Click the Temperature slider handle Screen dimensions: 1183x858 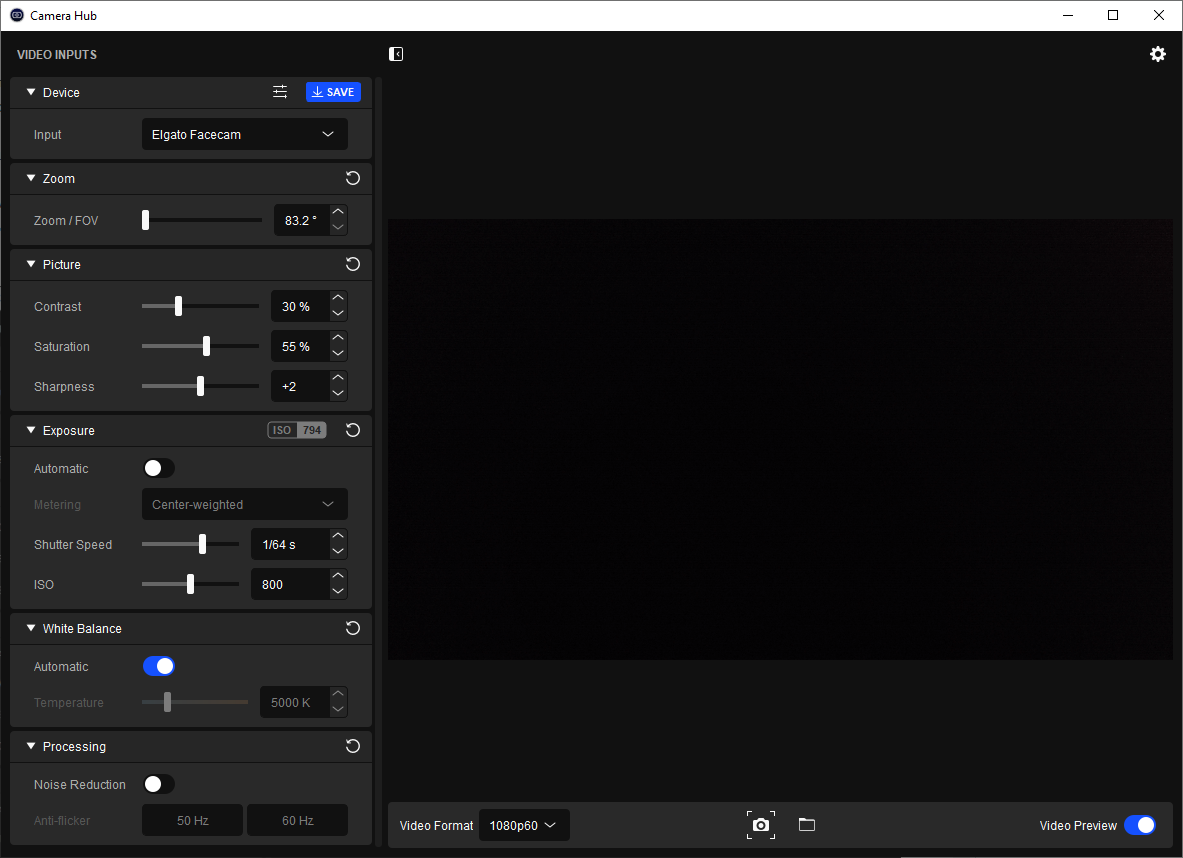click(x=167, y=702)
